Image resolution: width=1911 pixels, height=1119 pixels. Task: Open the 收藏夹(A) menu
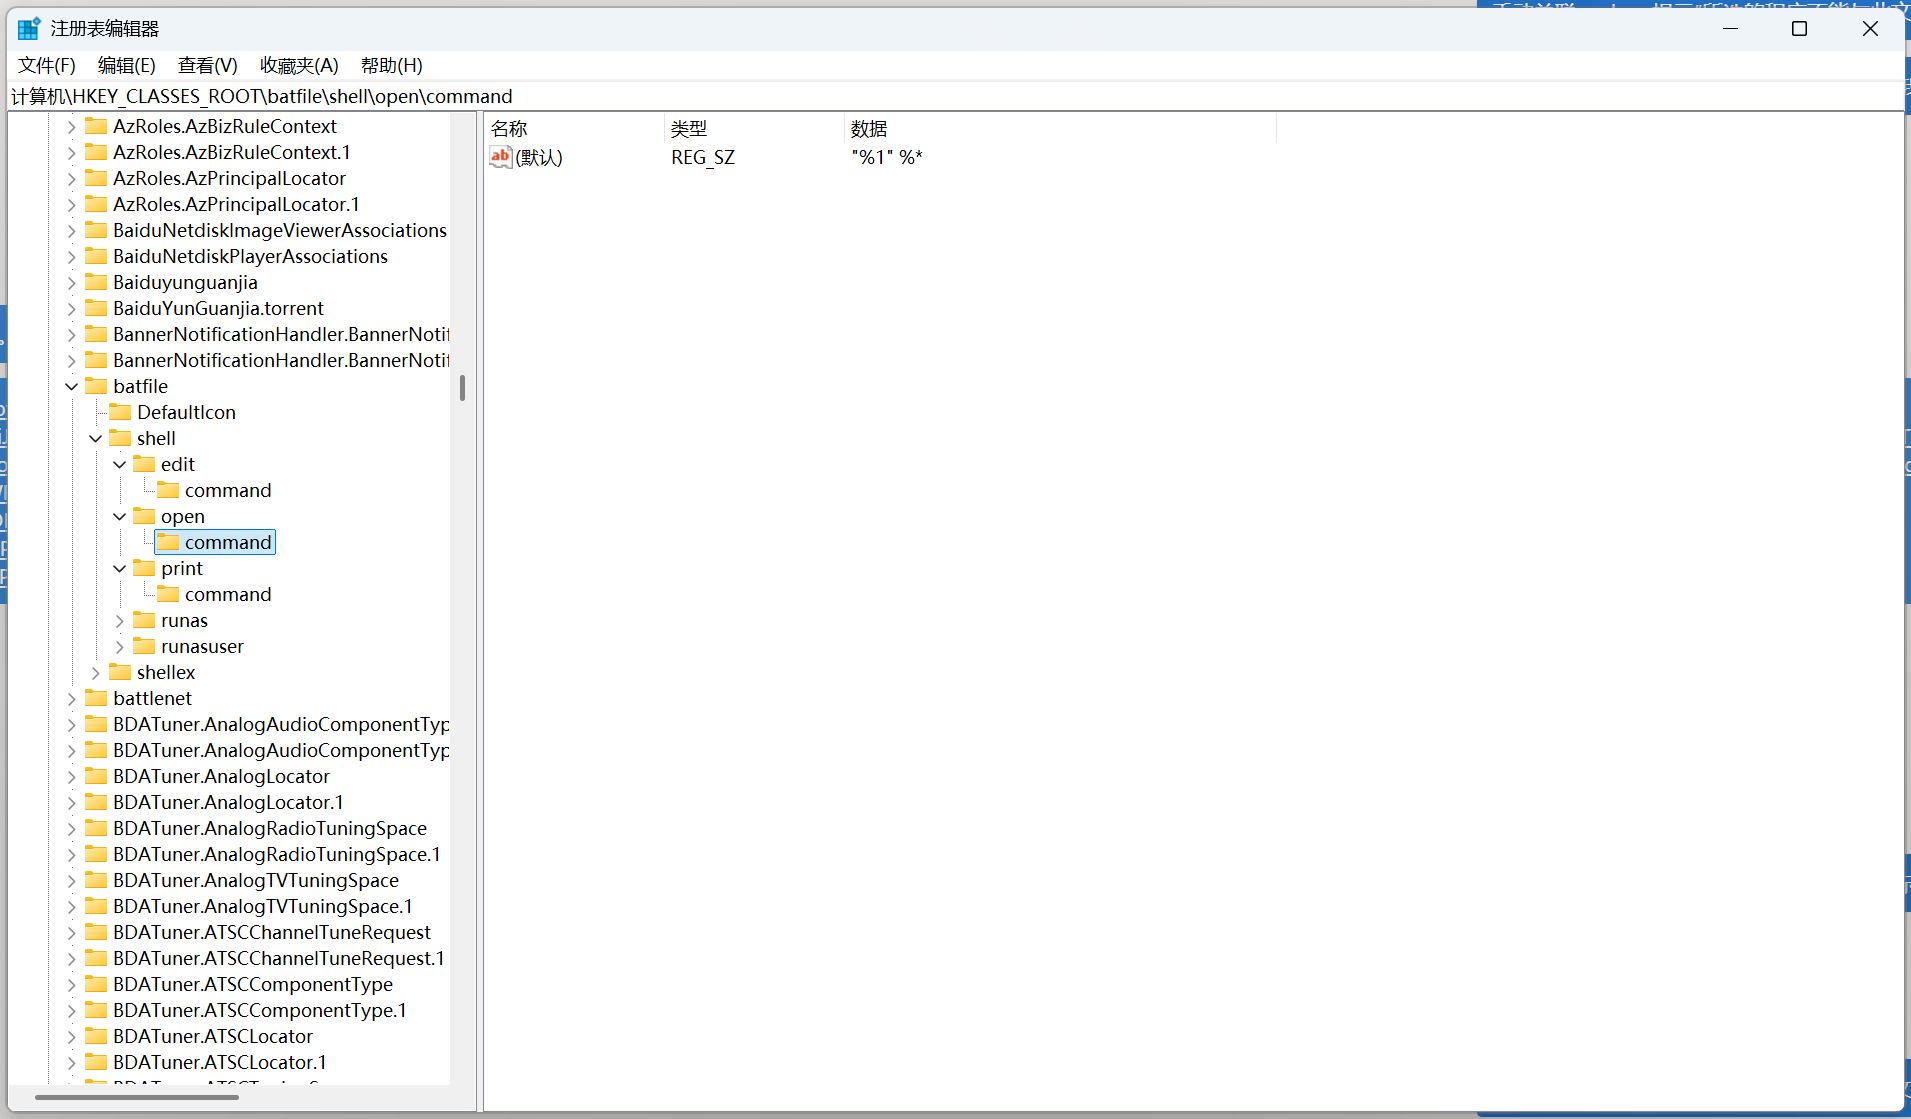pyautogui.click(x=299, y=65)
